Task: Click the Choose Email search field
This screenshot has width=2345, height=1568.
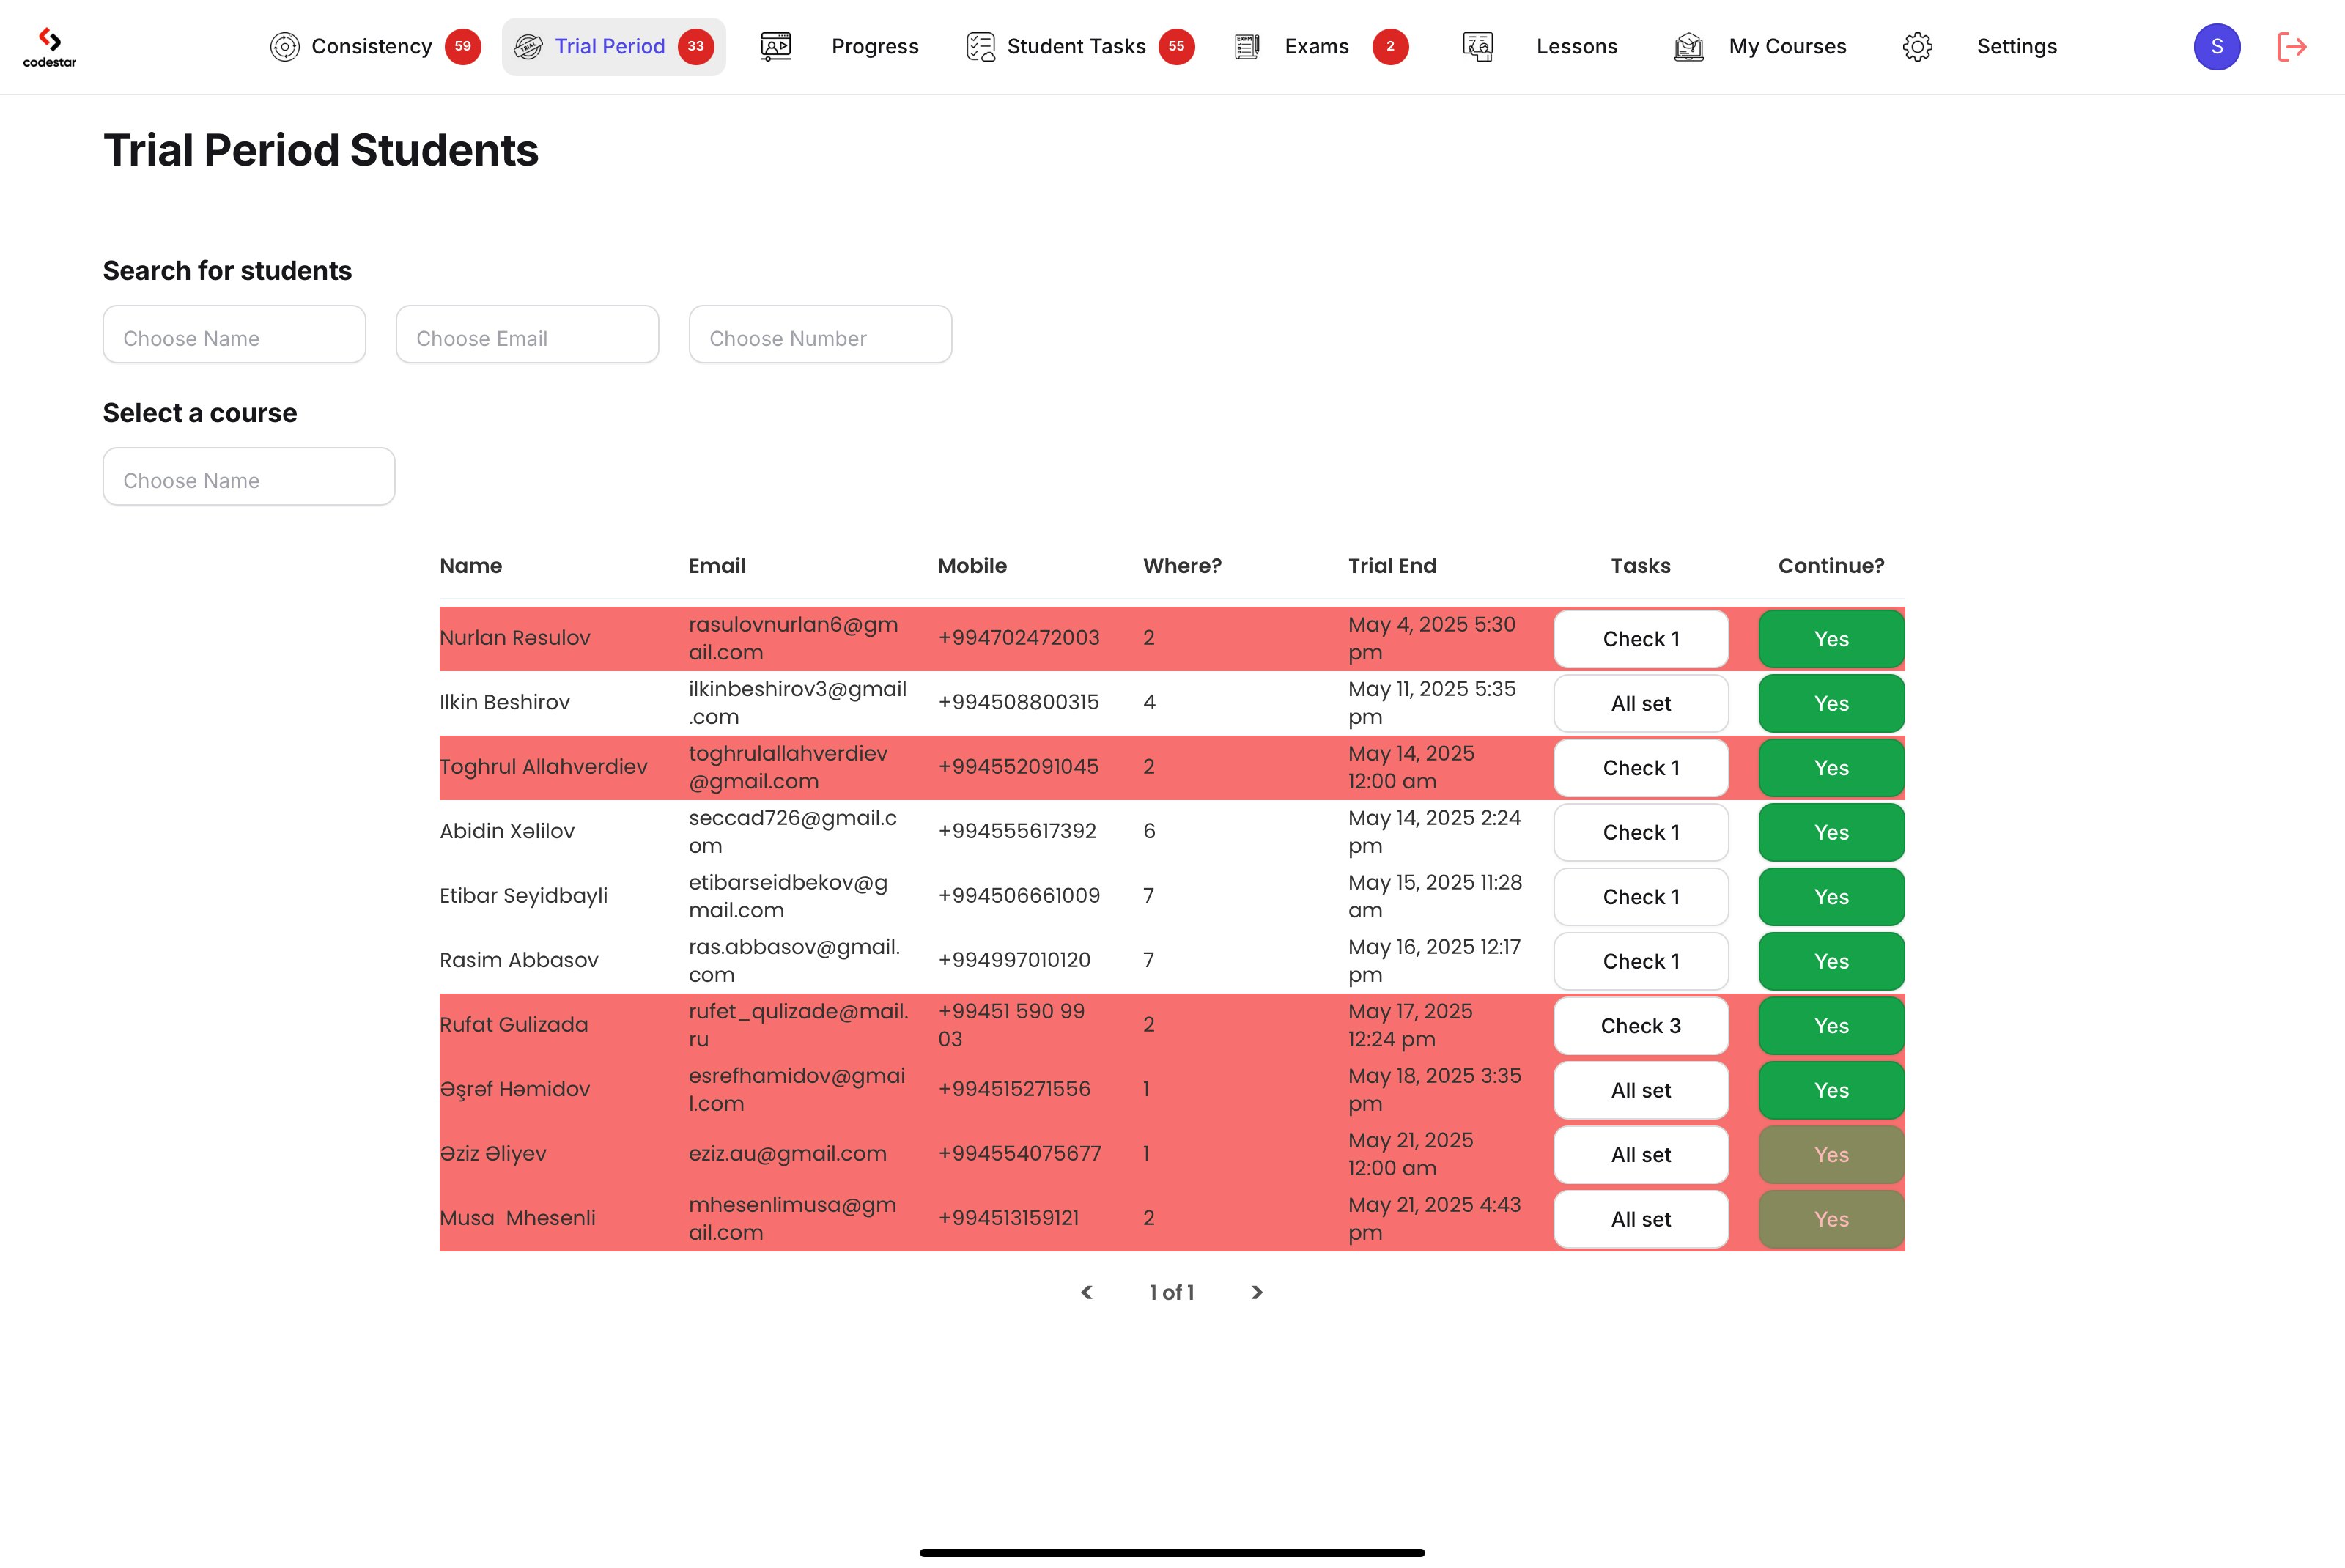Action: (x=527, y=335)
